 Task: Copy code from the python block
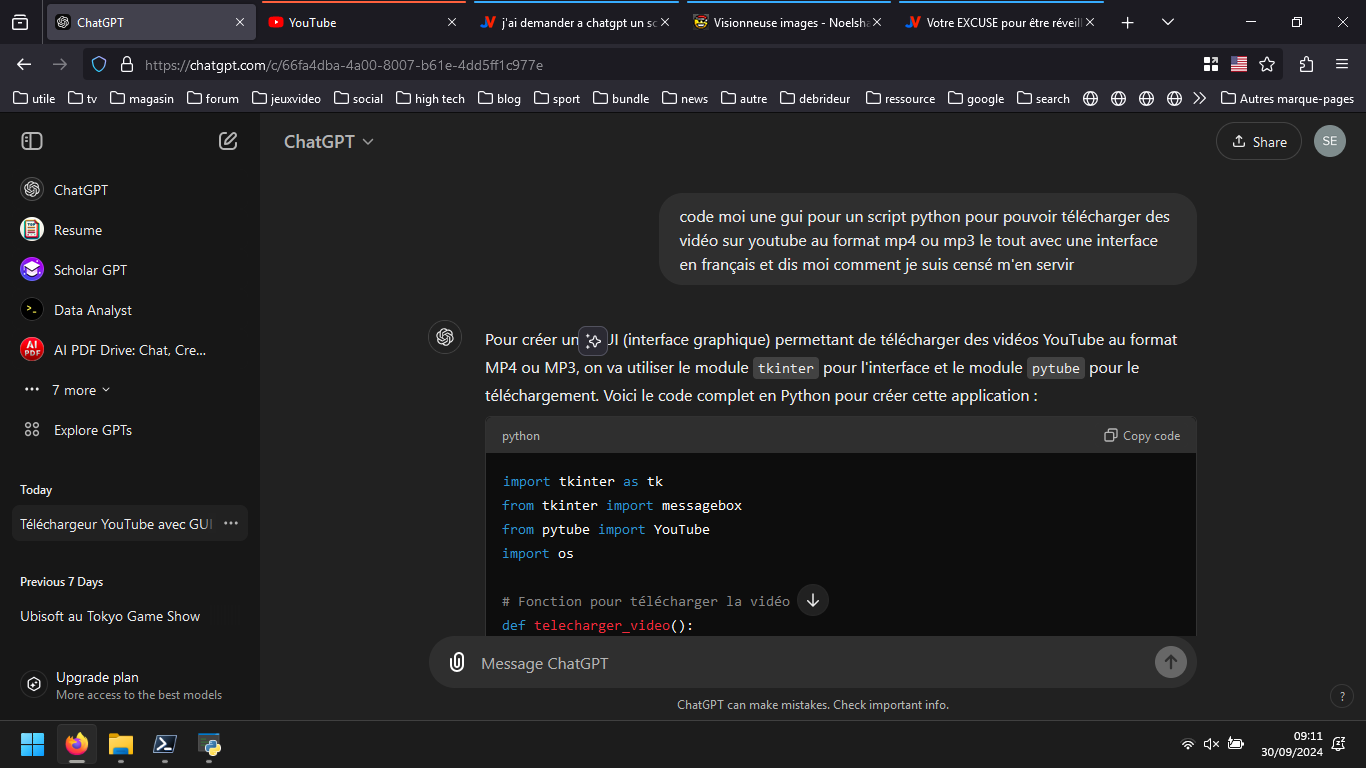(1142, 436)
